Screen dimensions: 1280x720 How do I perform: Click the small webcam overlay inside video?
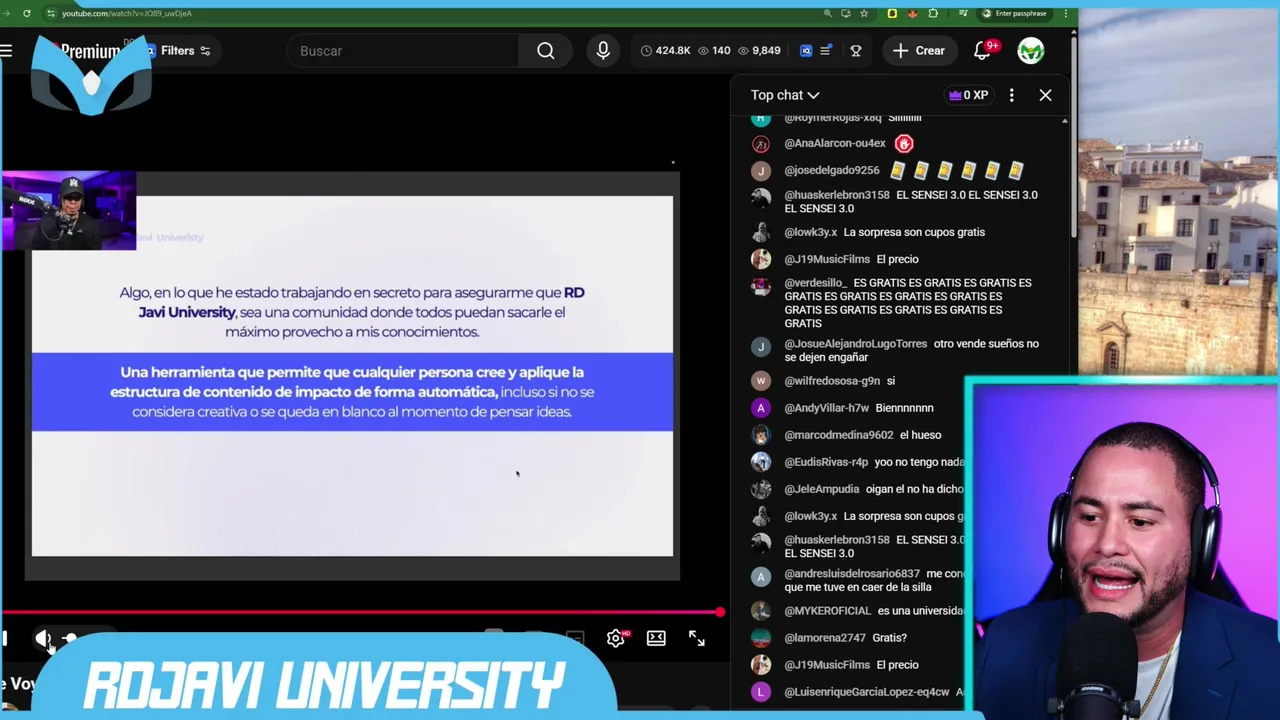pos(68,211)
